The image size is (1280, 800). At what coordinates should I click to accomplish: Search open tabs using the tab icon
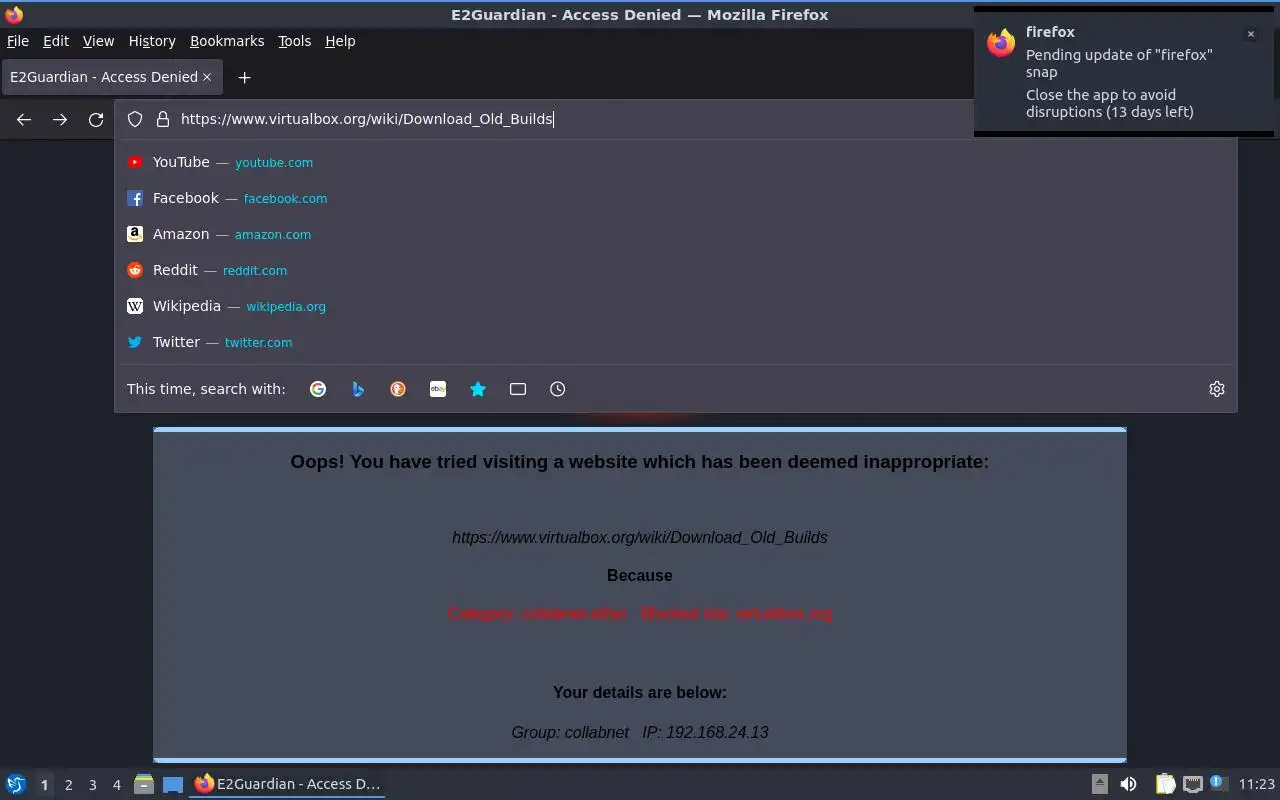(518, 389)
